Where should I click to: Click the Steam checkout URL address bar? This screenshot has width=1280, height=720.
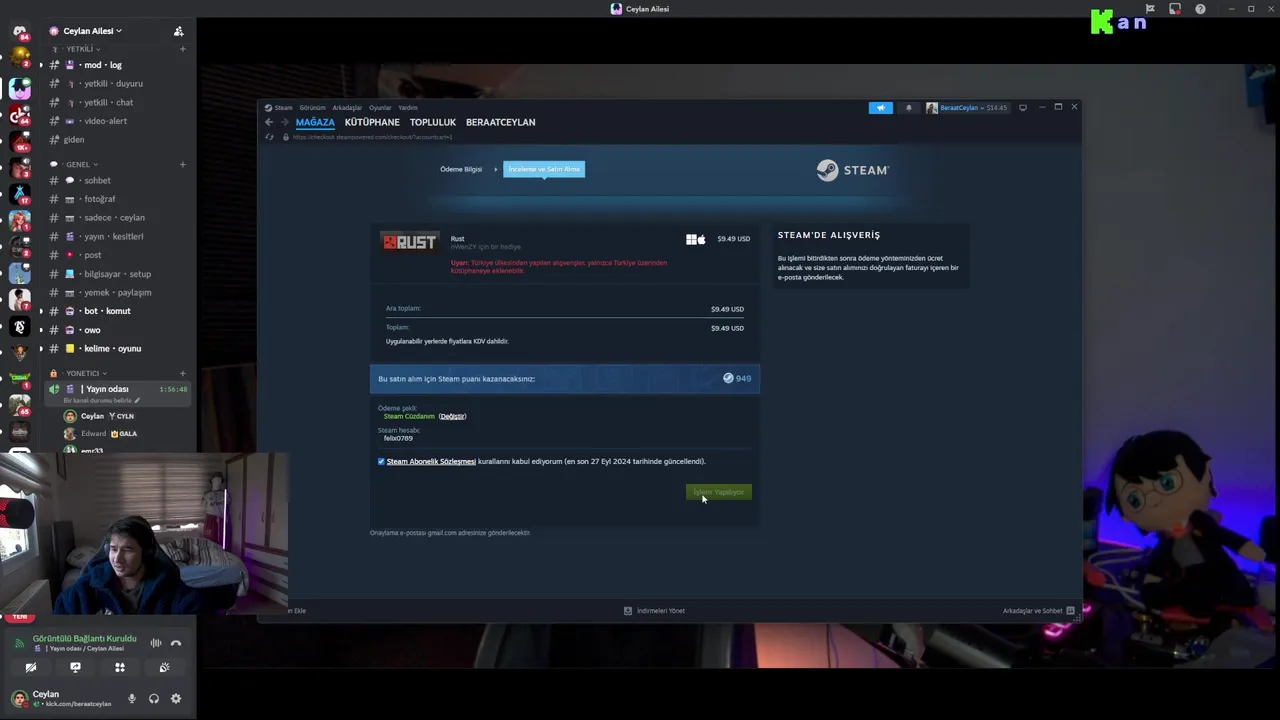pos(372,137)
